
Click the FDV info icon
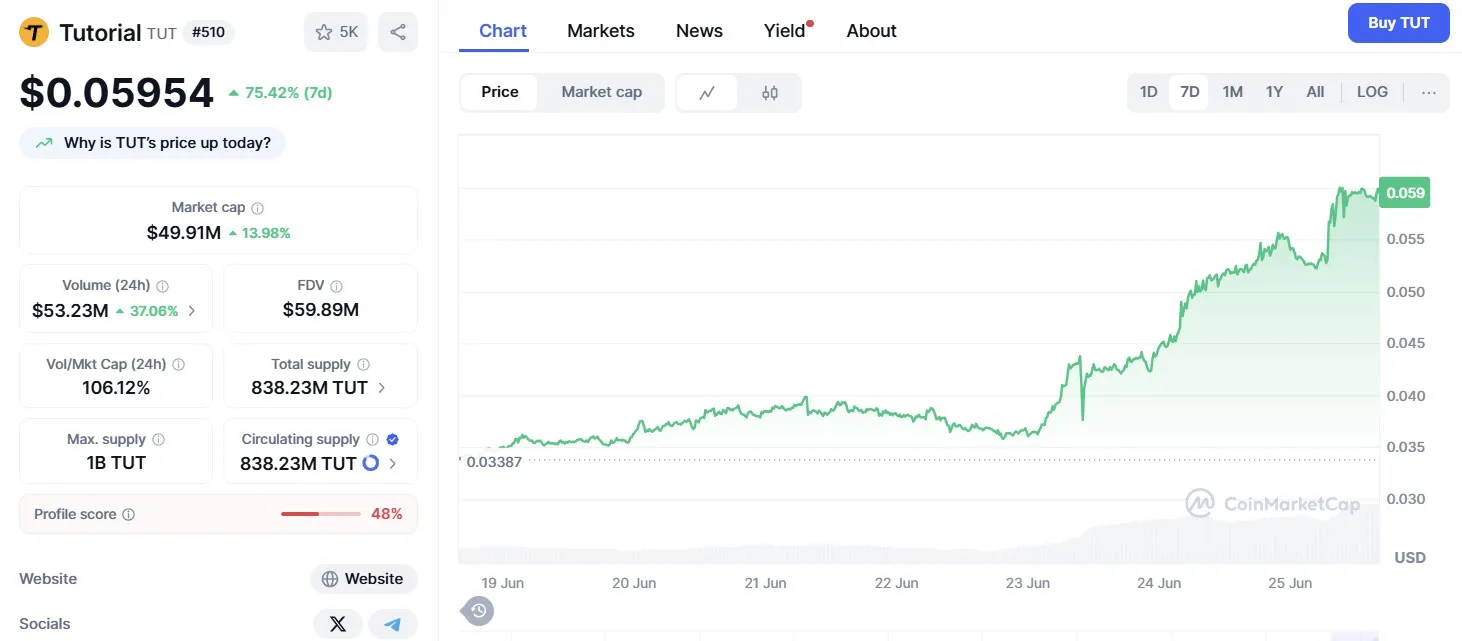(x=336, y=286)
